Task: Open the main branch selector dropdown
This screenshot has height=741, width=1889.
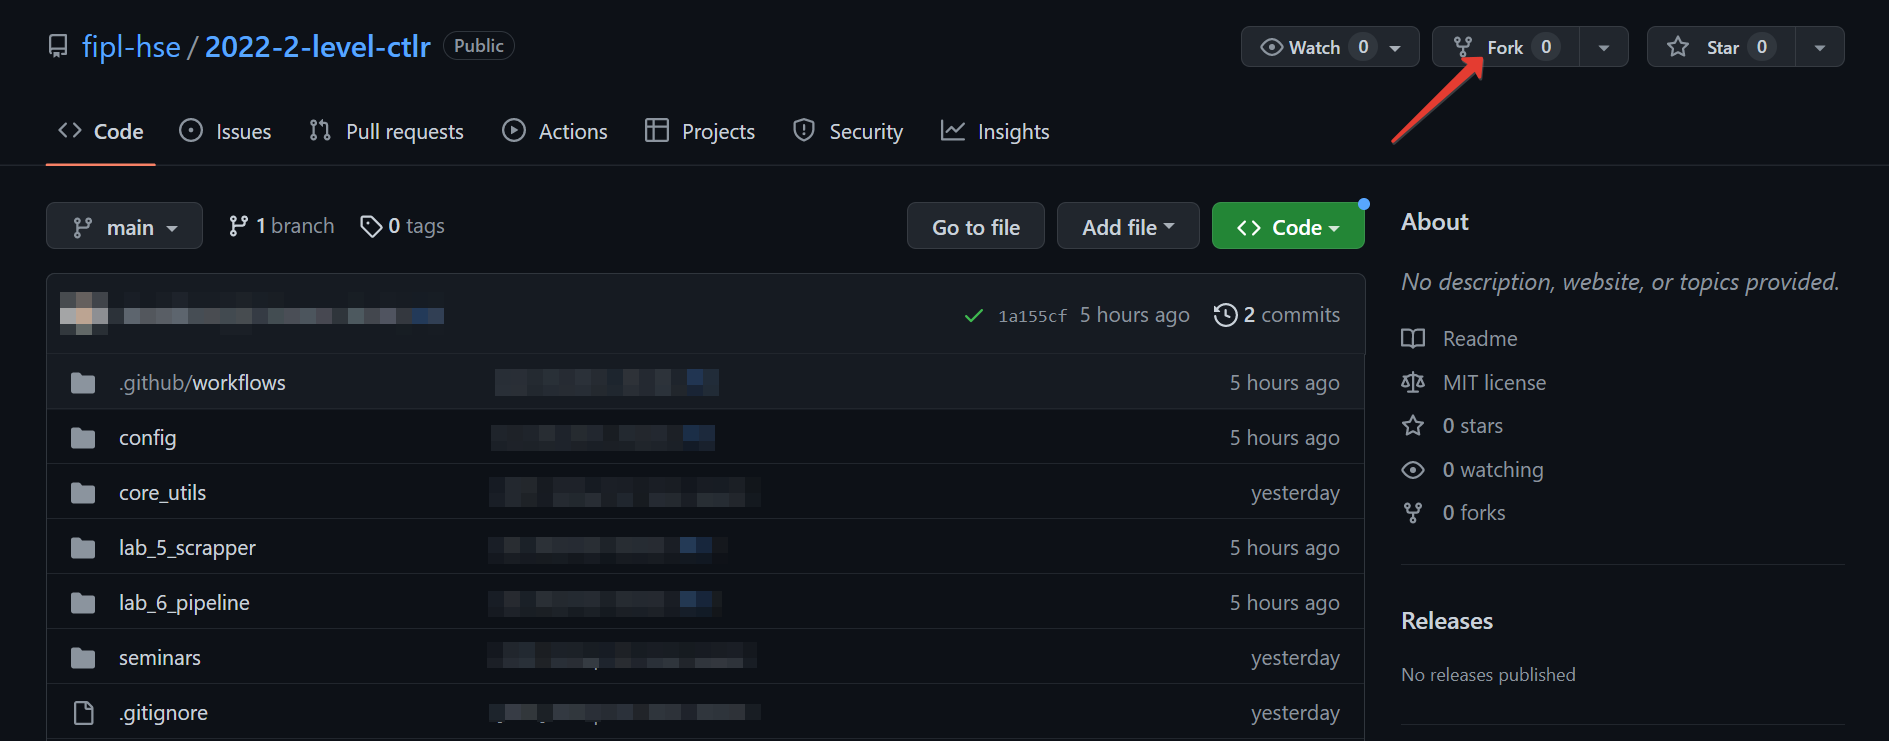Action: pos(124,226)
